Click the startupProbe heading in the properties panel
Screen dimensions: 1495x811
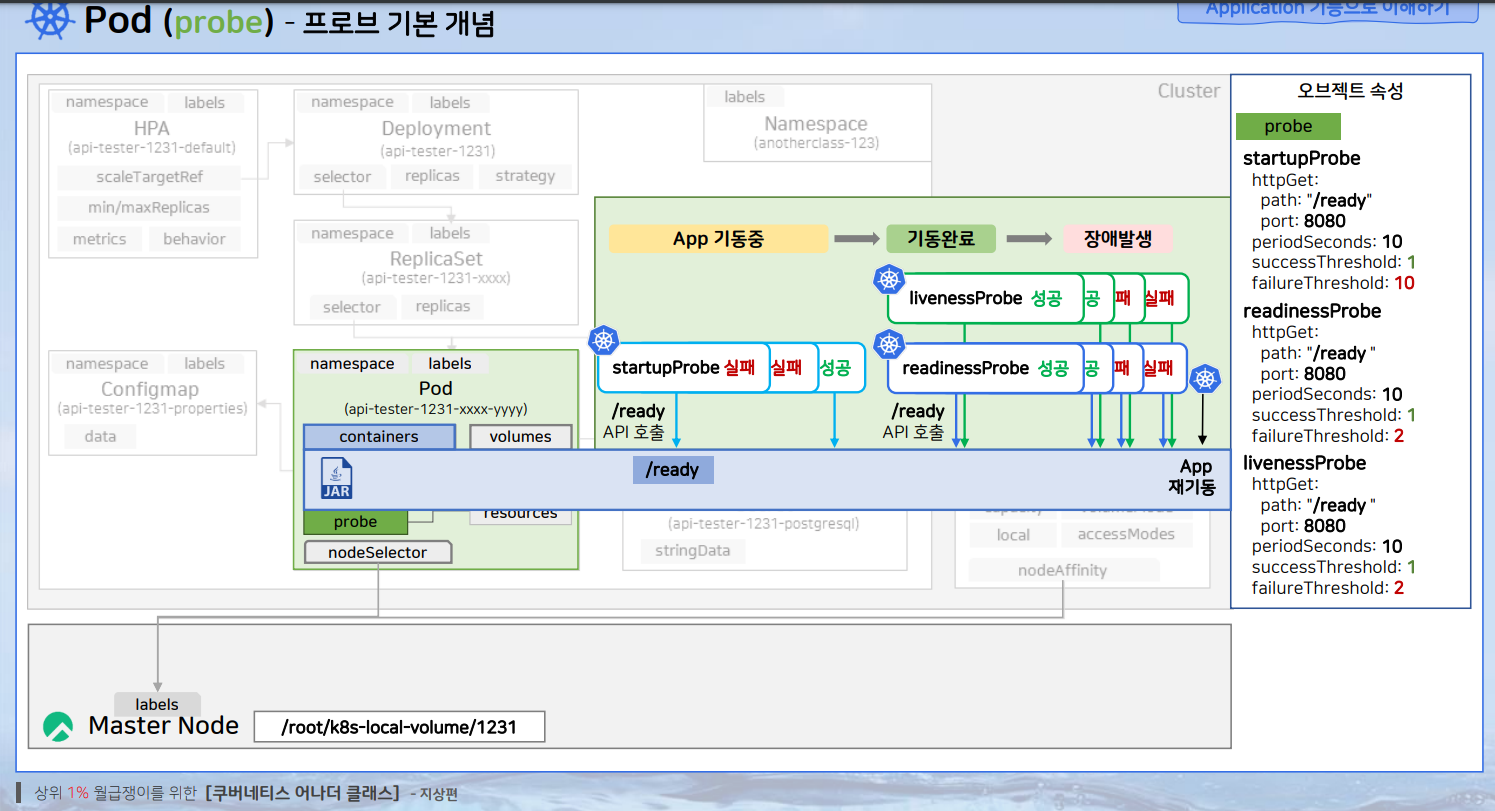tap(1301, 158)
